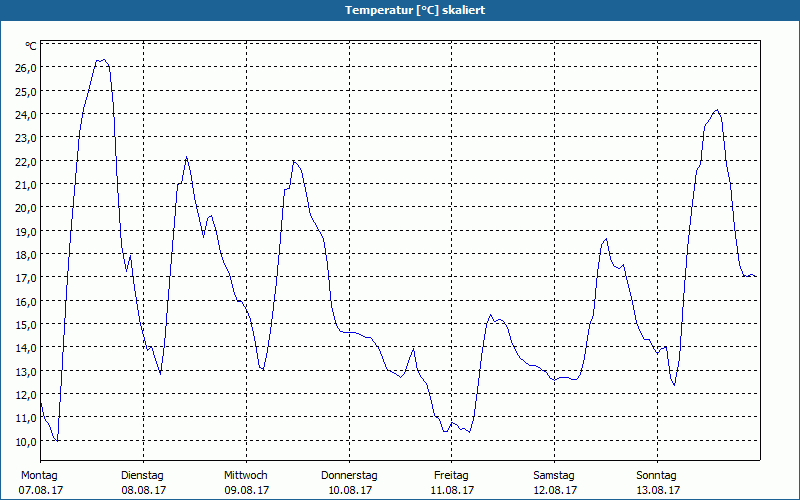The width and height of the screenshot is (800, 500).
Task: Select the 16,0 axis value
Action: (x=26, y=302)
